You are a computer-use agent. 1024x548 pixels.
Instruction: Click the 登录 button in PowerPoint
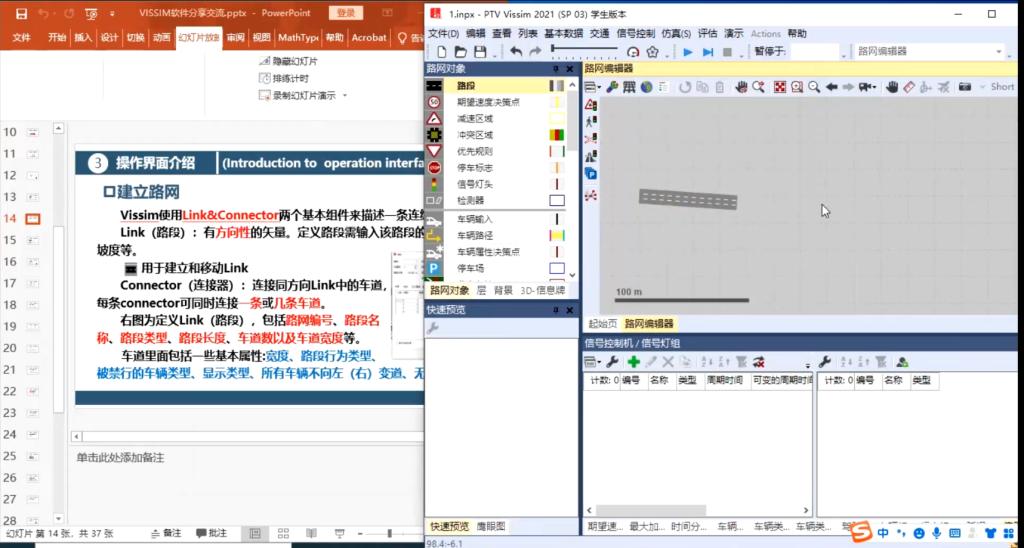click(x=346, y=13)
